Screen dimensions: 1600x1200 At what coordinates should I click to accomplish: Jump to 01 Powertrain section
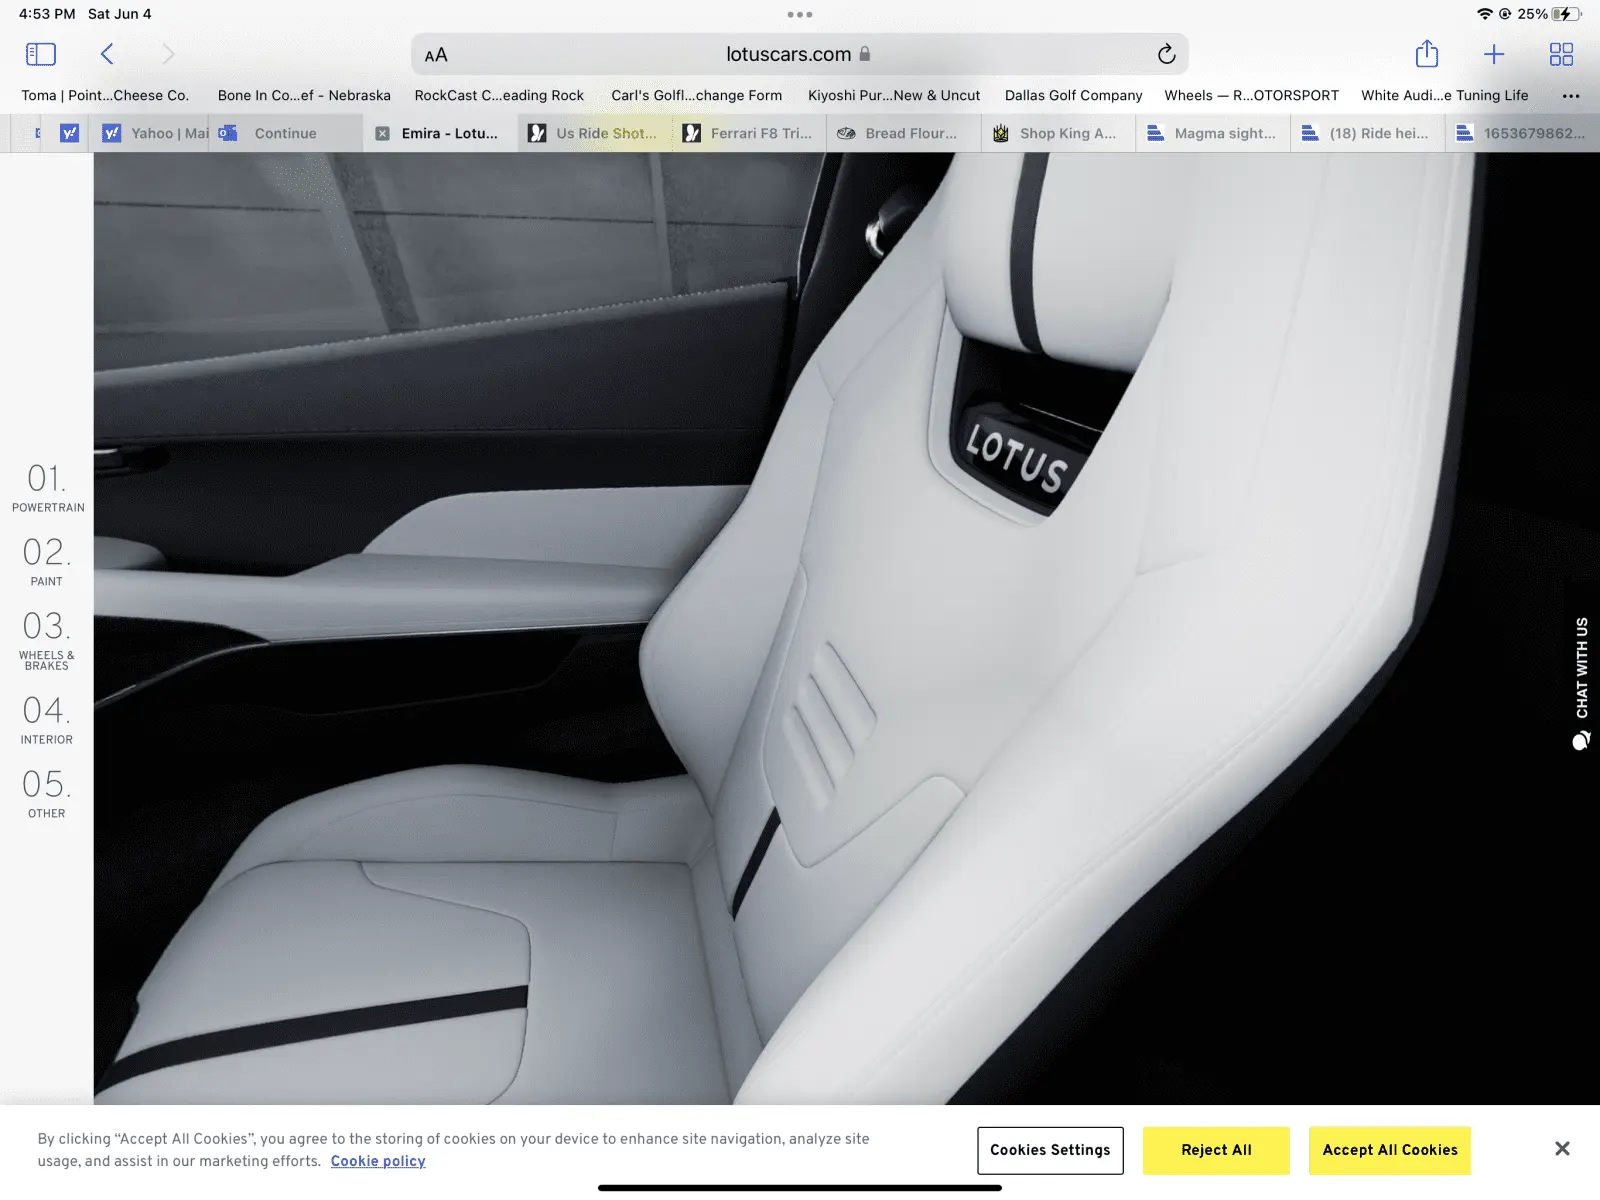(x=47, y=487)
